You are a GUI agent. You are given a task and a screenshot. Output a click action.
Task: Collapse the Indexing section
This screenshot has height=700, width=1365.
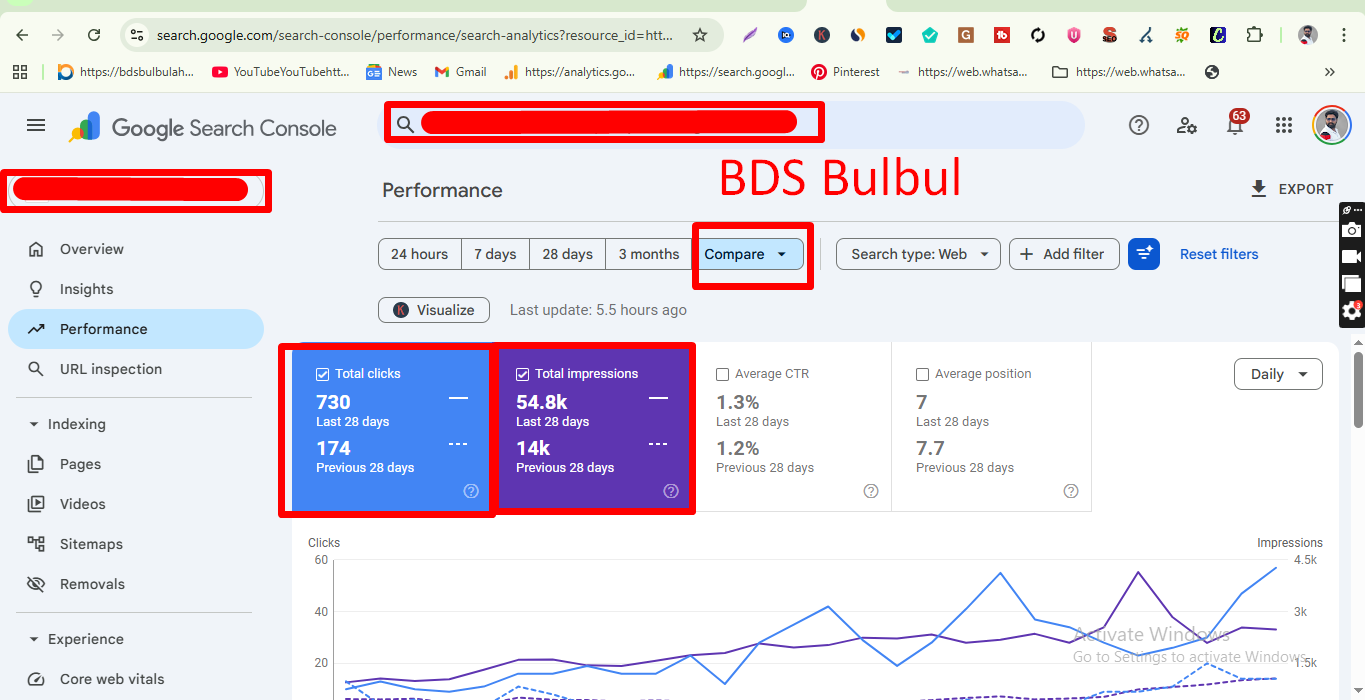point(34,424)
